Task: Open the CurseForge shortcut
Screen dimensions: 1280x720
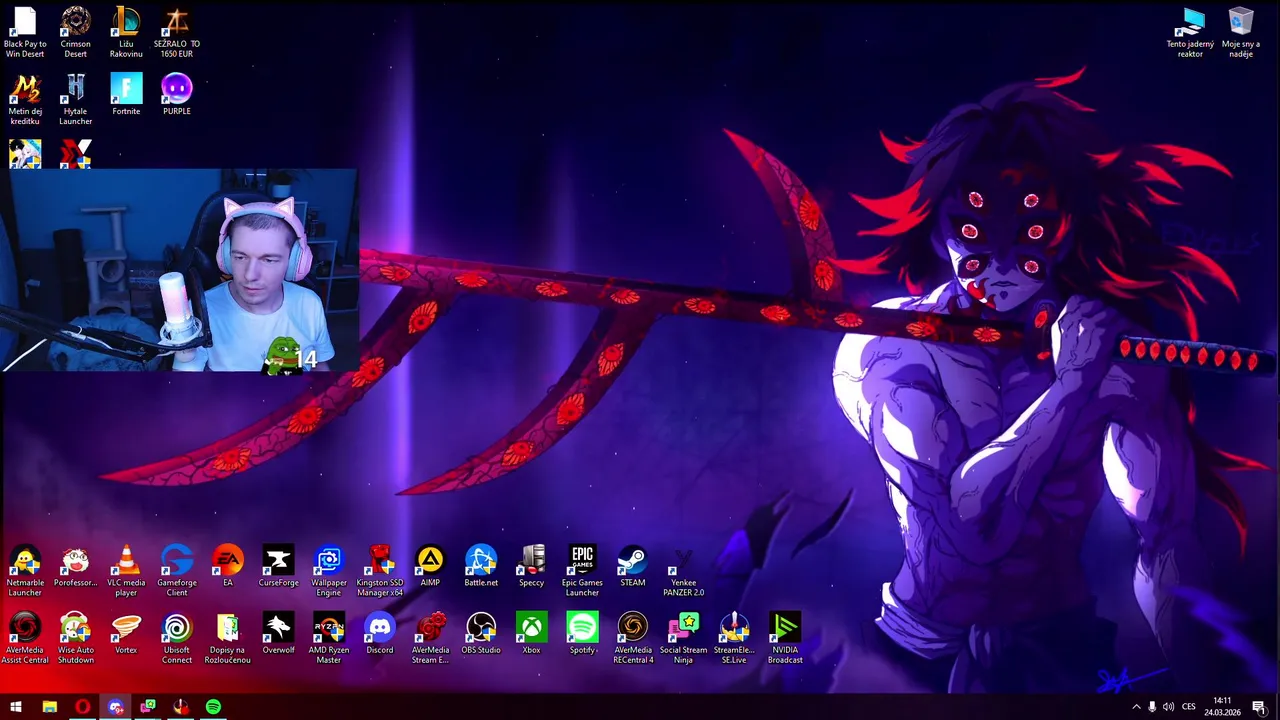Action: [x=278, y=566]
